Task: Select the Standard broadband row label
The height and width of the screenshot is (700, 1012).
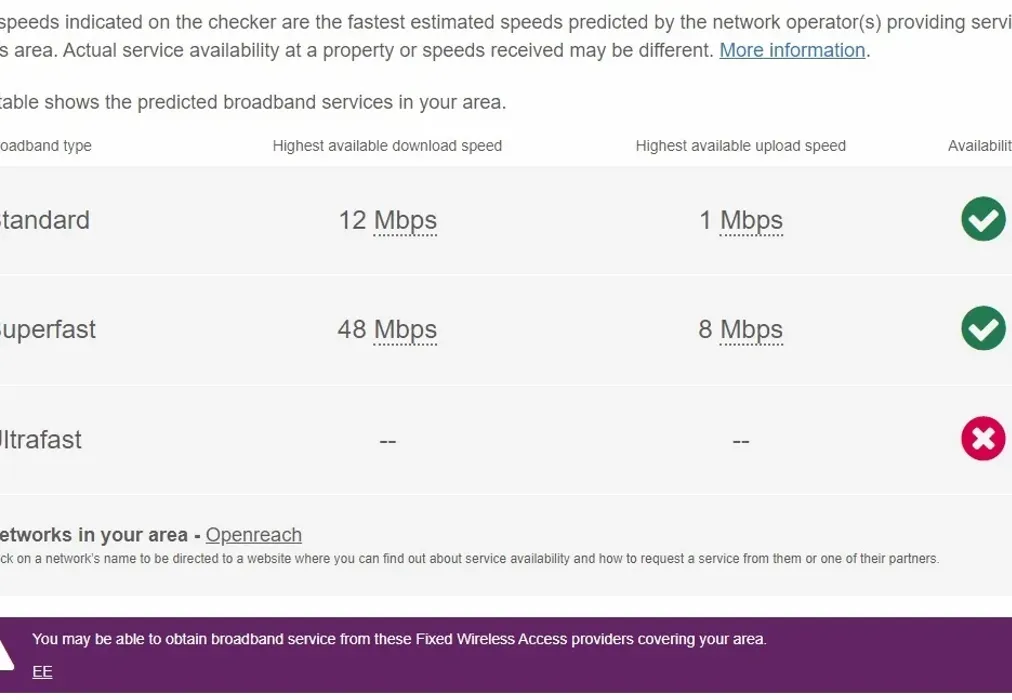Action: tap(44, 220)
